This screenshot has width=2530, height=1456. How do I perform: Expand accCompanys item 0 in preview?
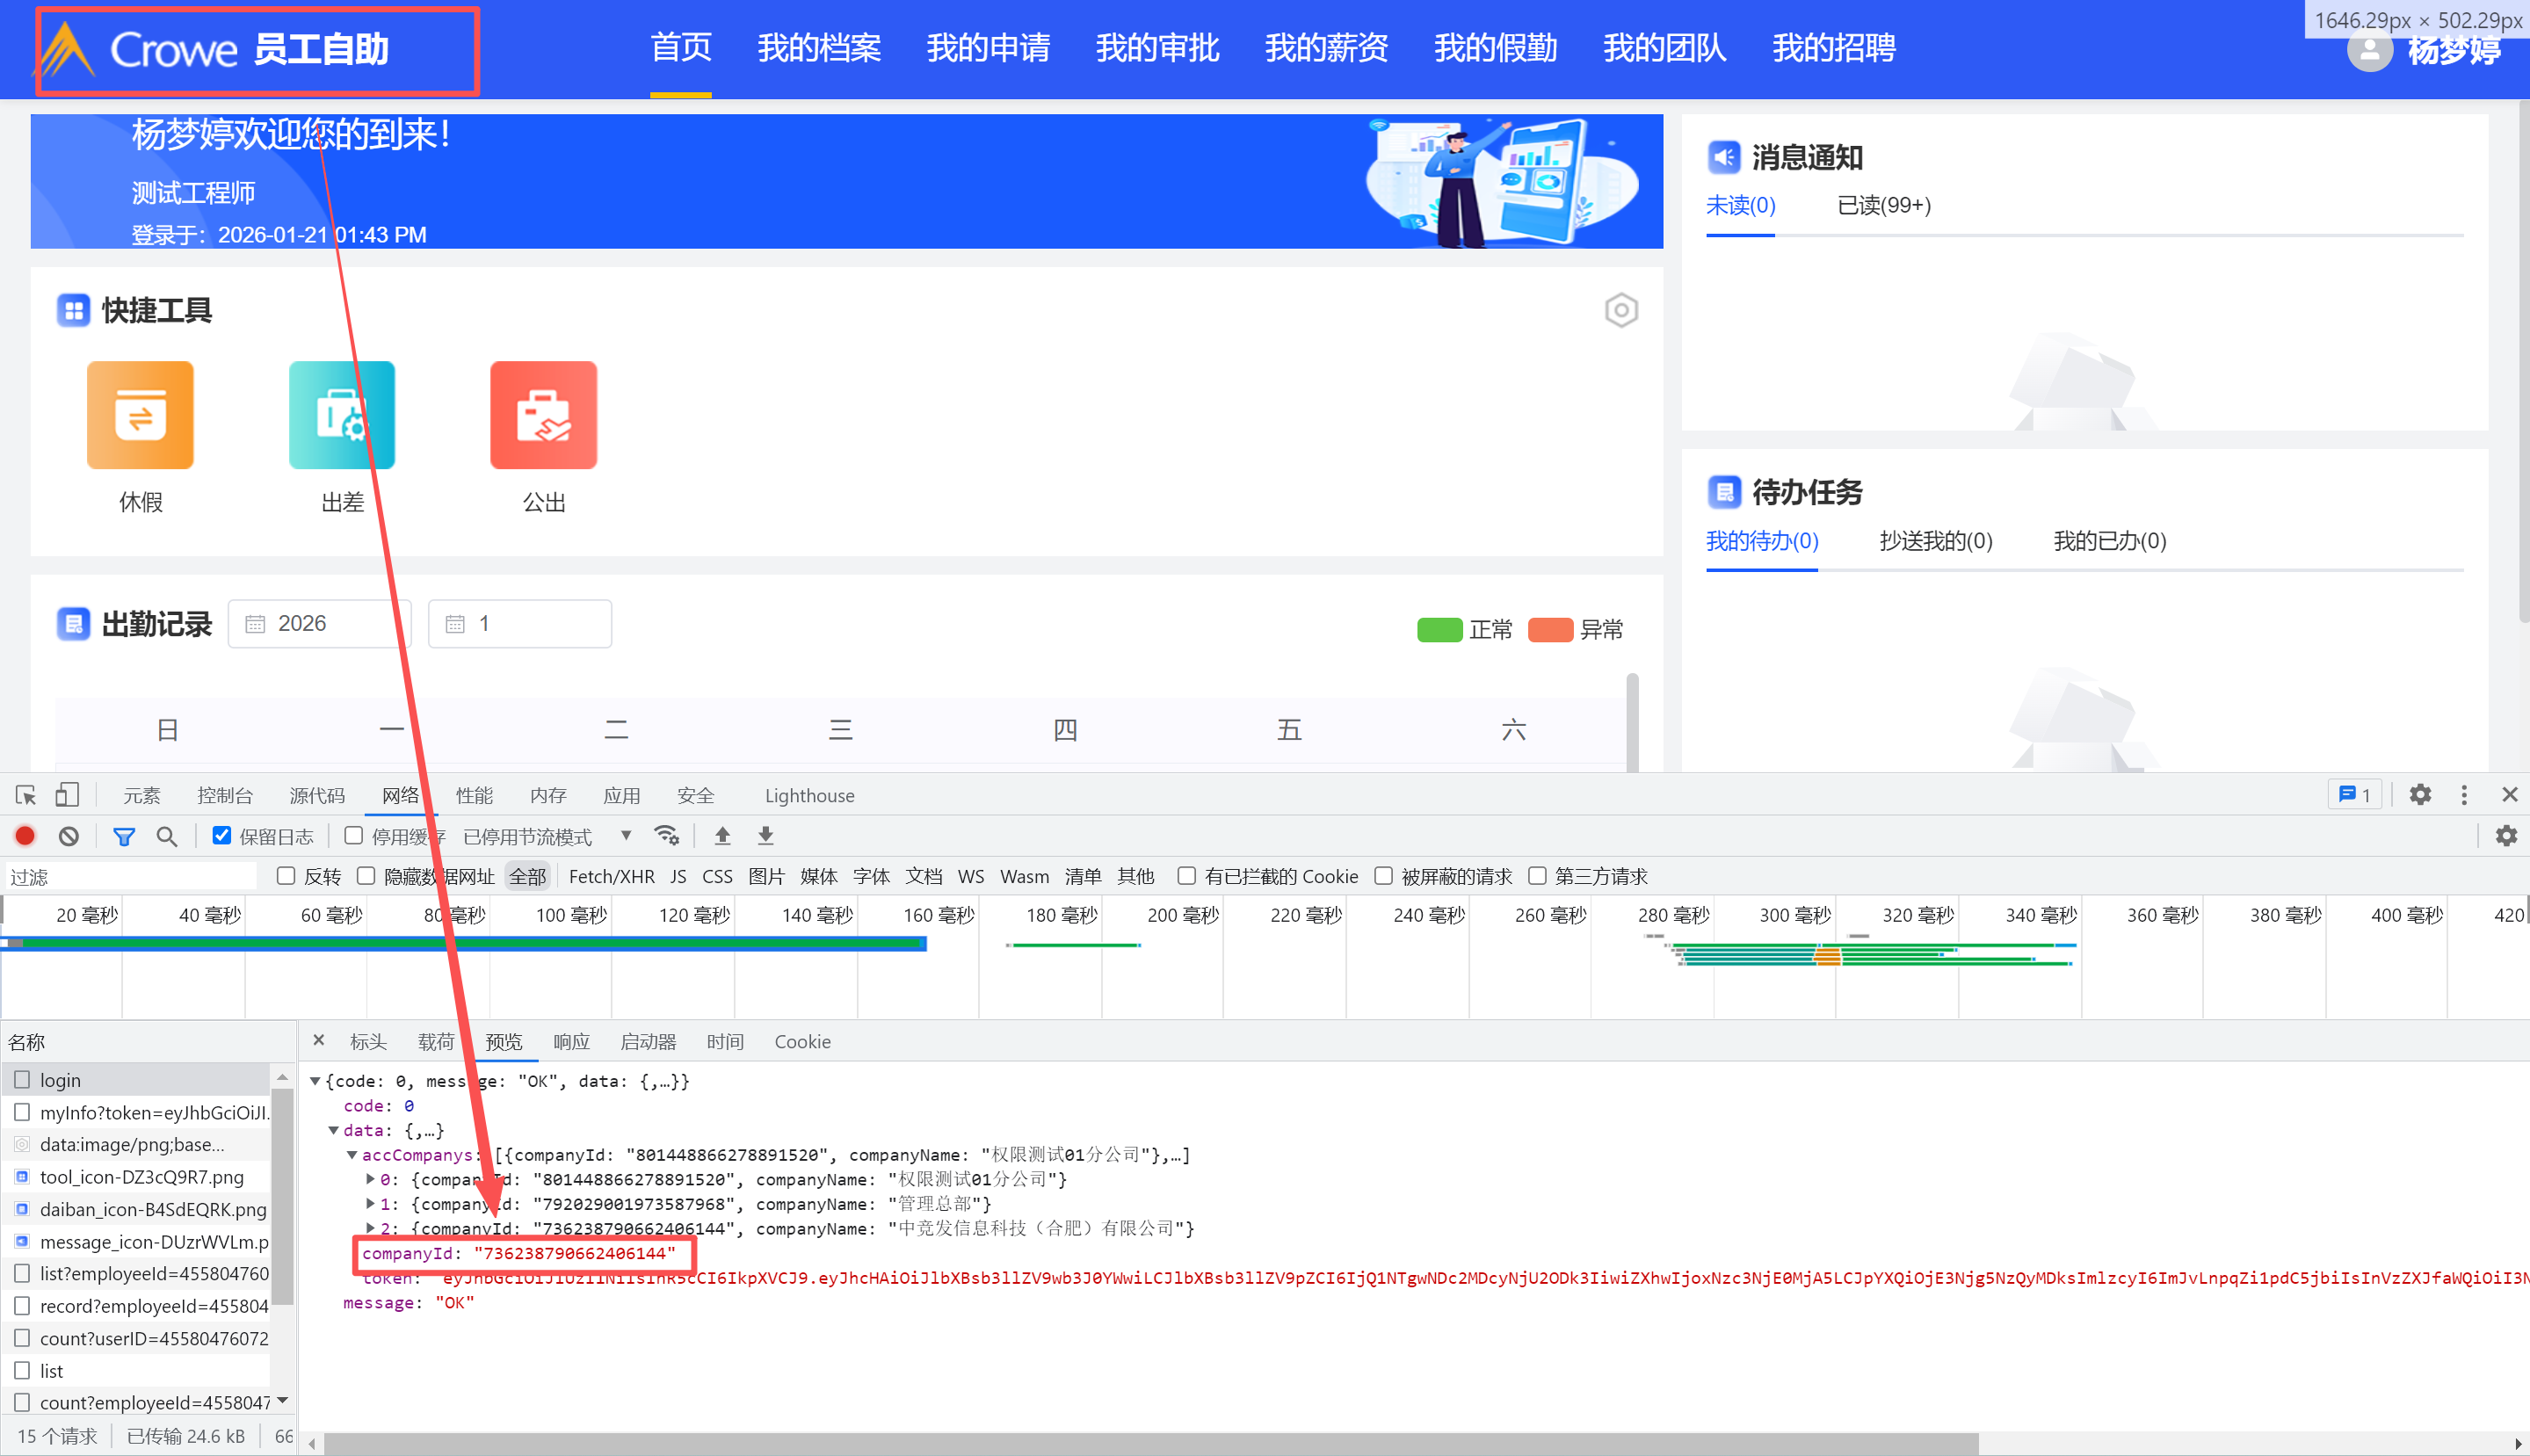[371, 1180]
